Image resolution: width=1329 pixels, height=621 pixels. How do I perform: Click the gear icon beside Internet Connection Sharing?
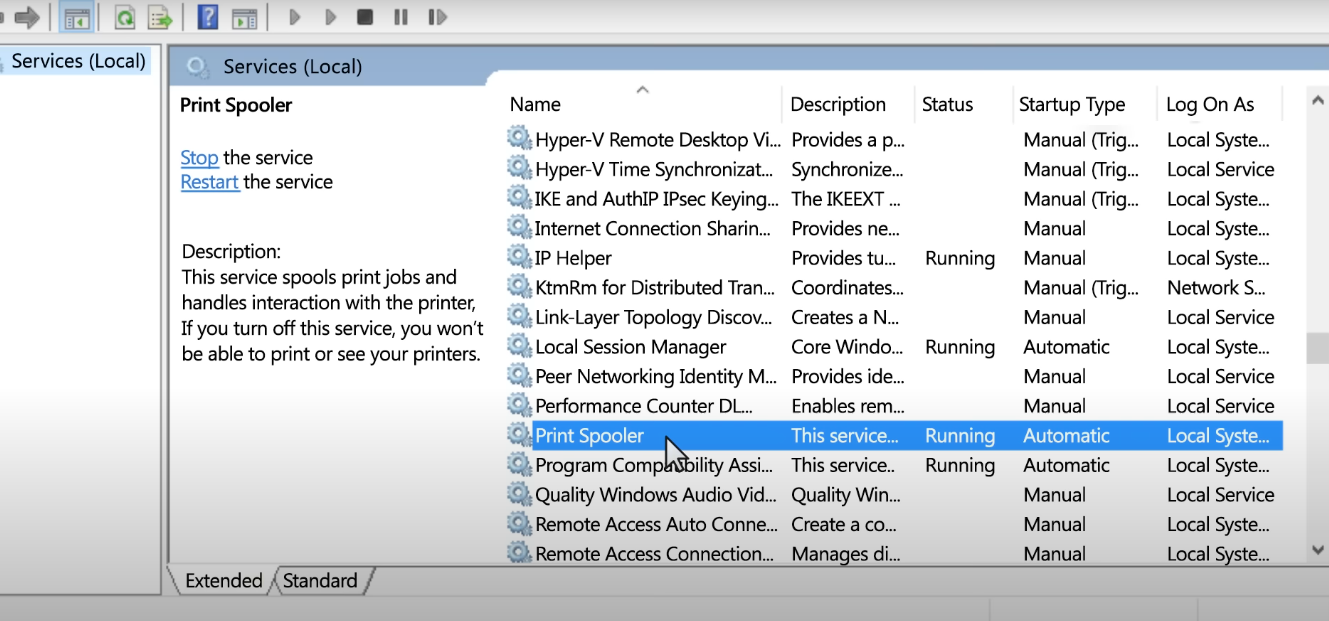click(x=519, y=227)
